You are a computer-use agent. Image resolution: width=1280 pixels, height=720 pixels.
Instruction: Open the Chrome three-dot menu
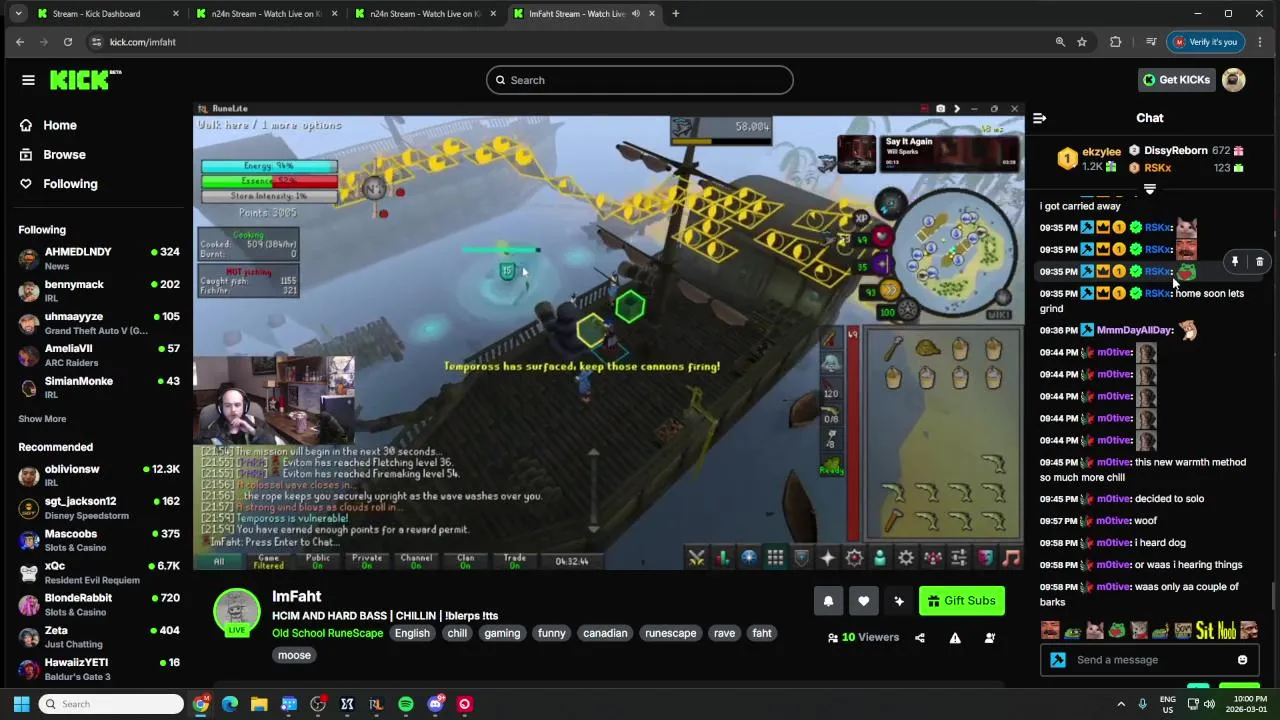pos(1259,42)
